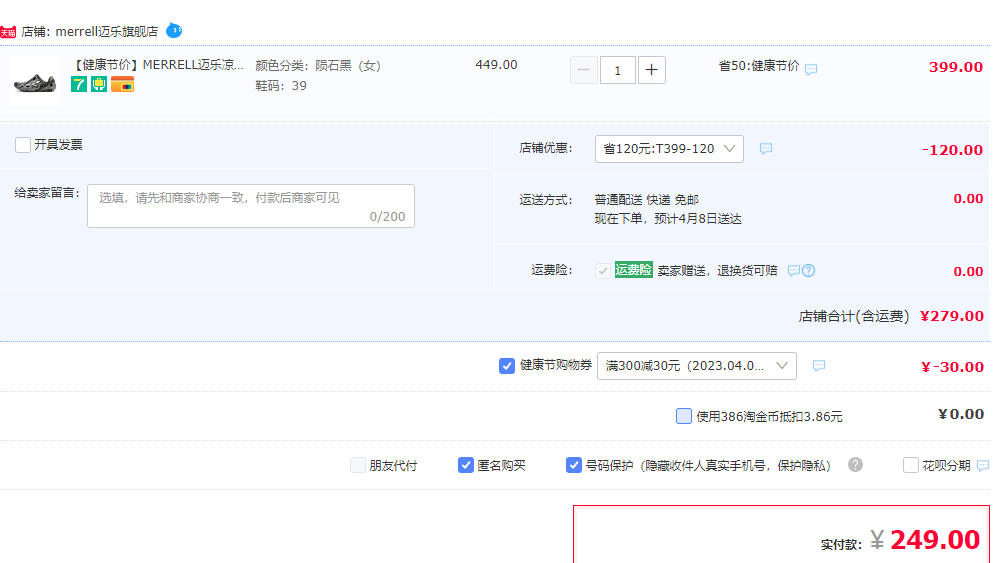Click the info bubble next to 花呗分期
1003x563 pixels.
coord(983,465)
